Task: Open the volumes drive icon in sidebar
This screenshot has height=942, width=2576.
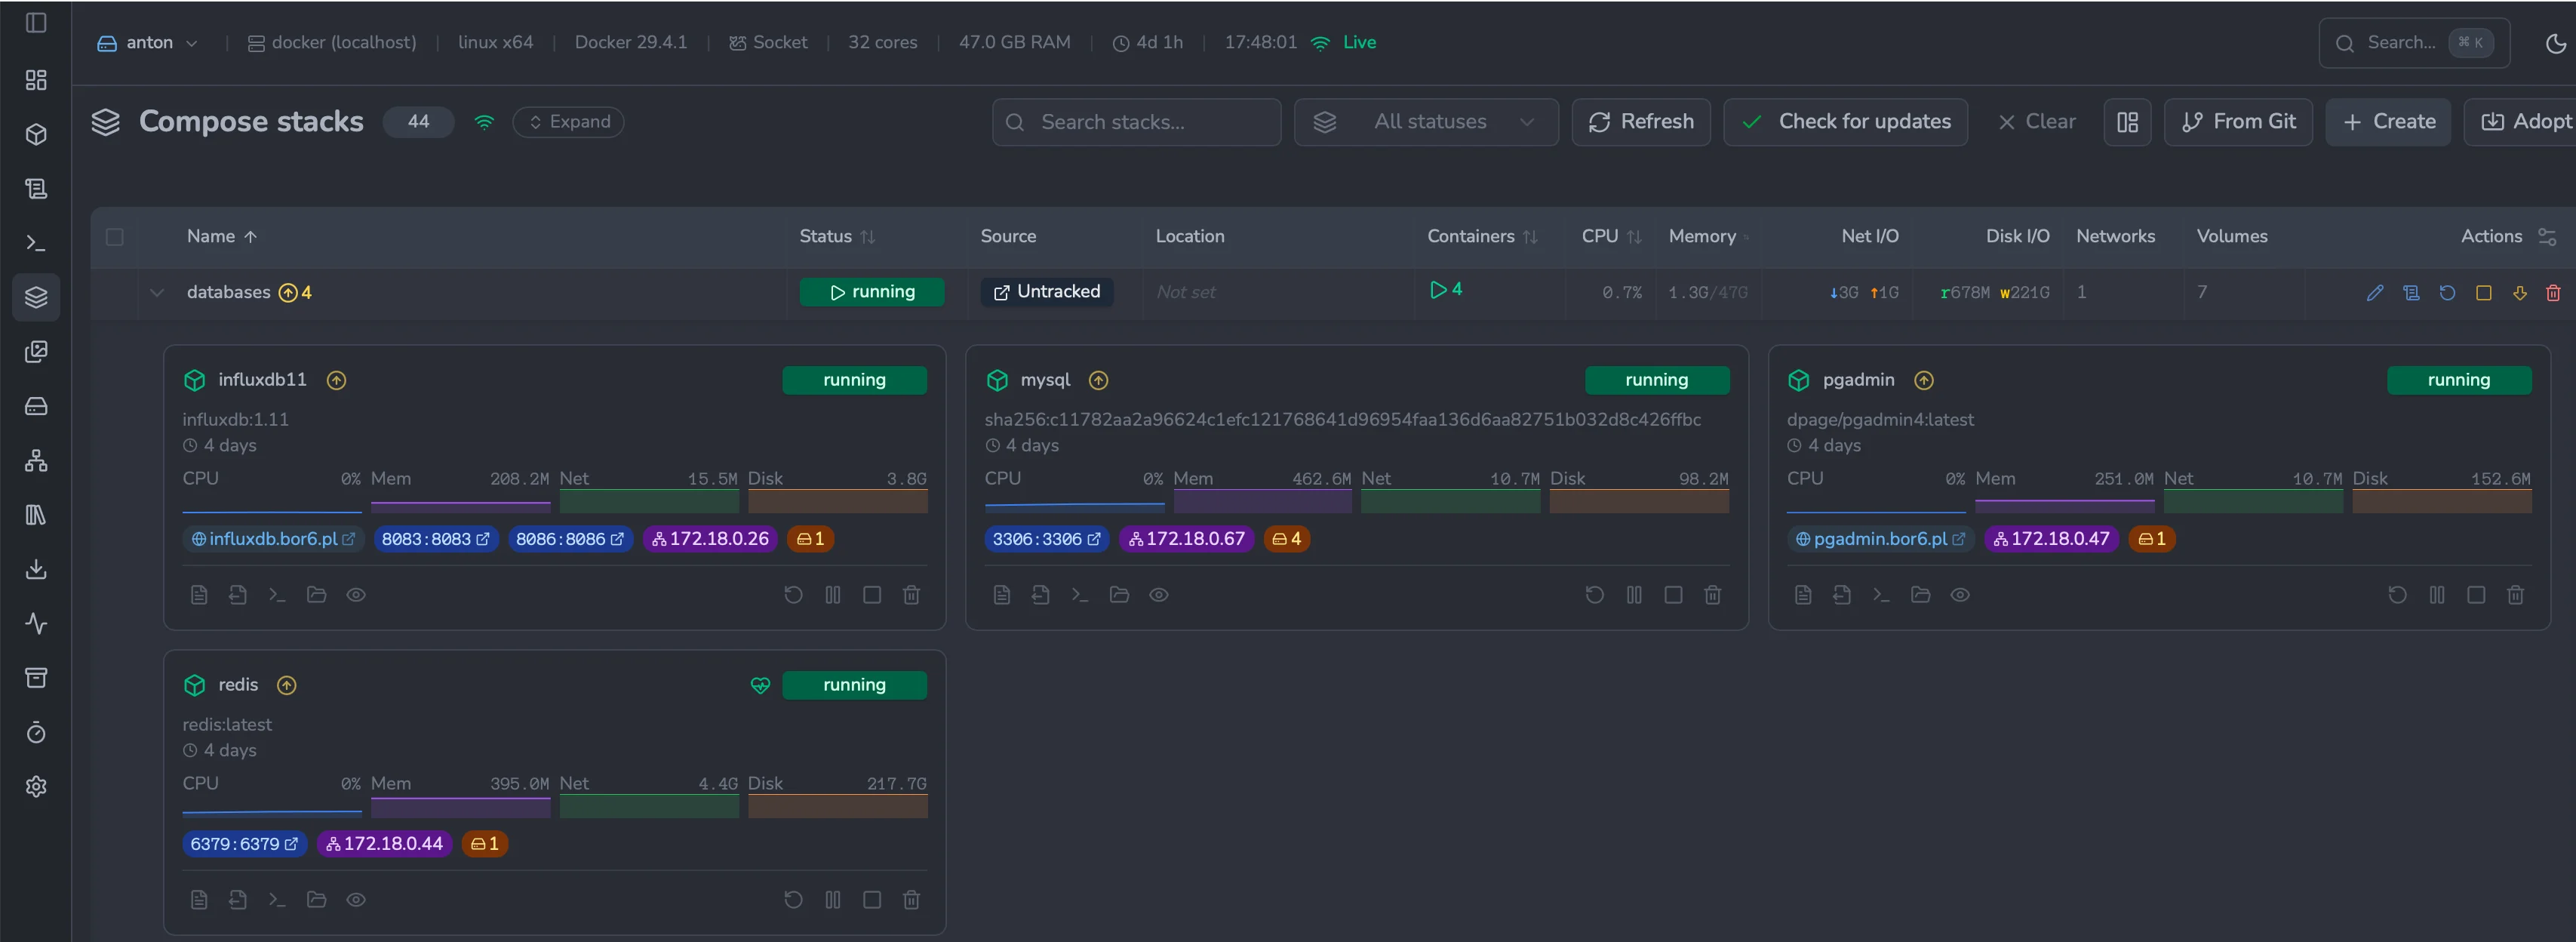Action: pyautogui.click(x=36, y=406)
